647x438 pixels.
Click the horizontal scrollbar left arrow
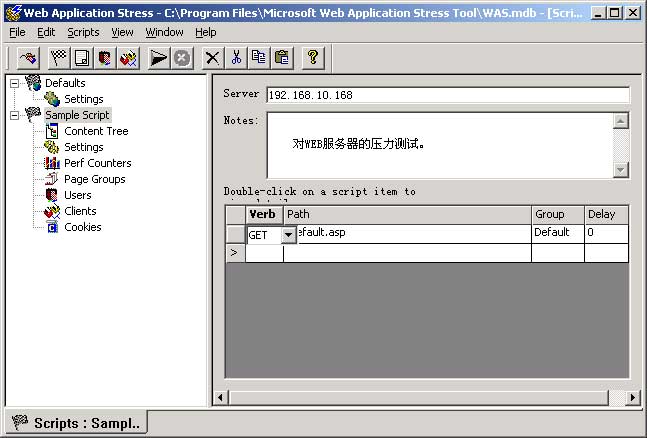point(220,398)
